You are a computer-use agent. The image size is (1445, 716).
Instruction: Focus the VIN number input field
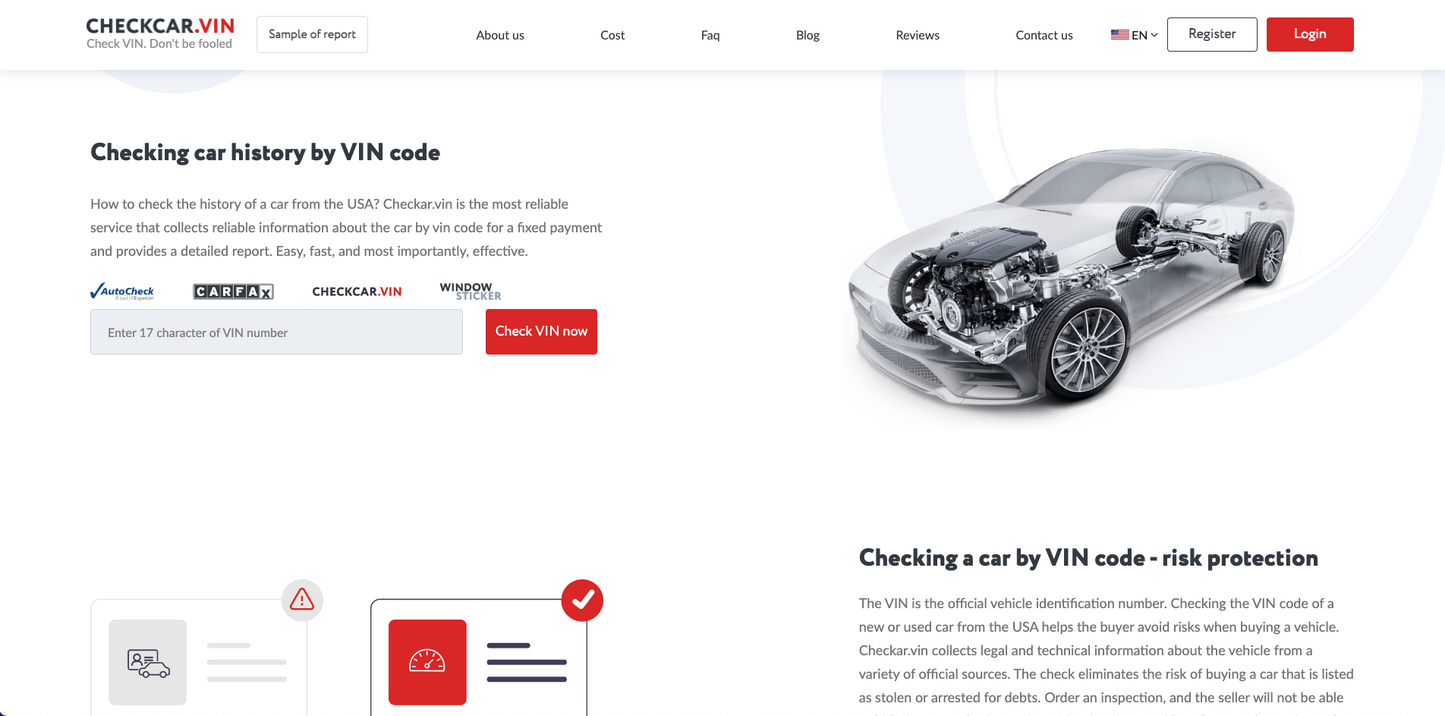pos(276,332)
